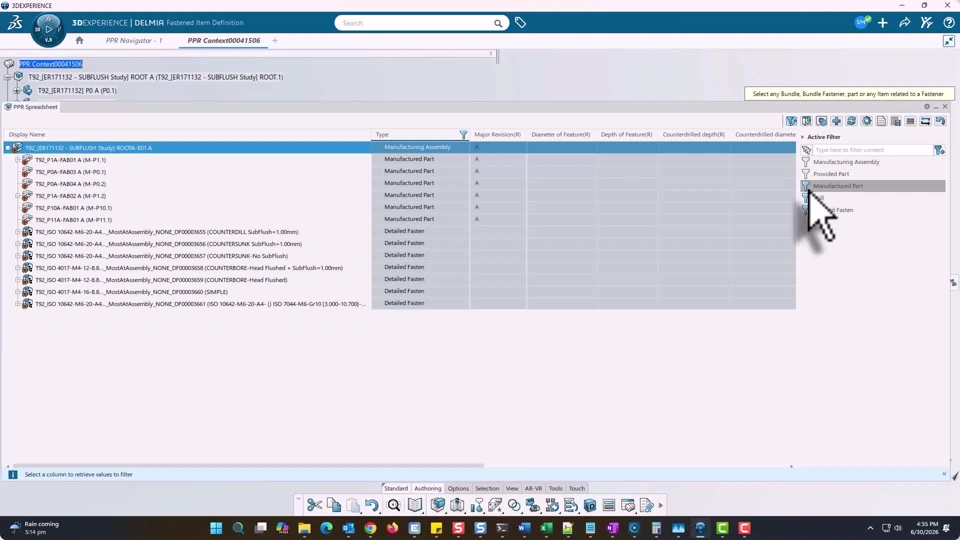The width and height of the screenshot is (960, 540).
Task: Open Google Chrome from the taskbar
Action: tap(370, 528)
